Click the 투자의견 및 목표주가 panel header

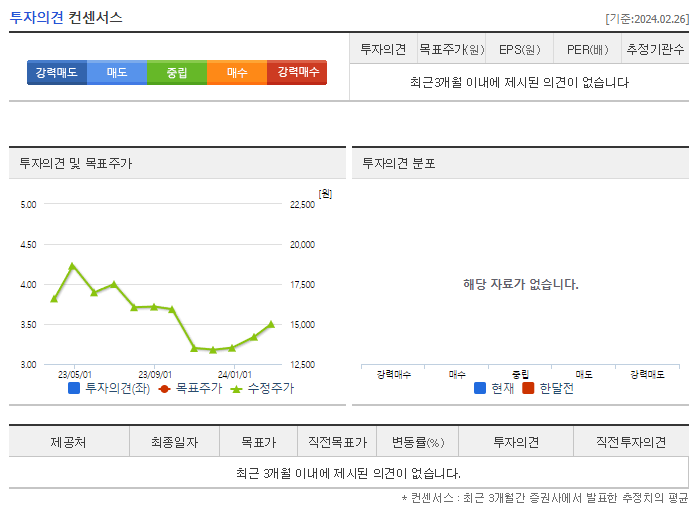tap(177, 163)
